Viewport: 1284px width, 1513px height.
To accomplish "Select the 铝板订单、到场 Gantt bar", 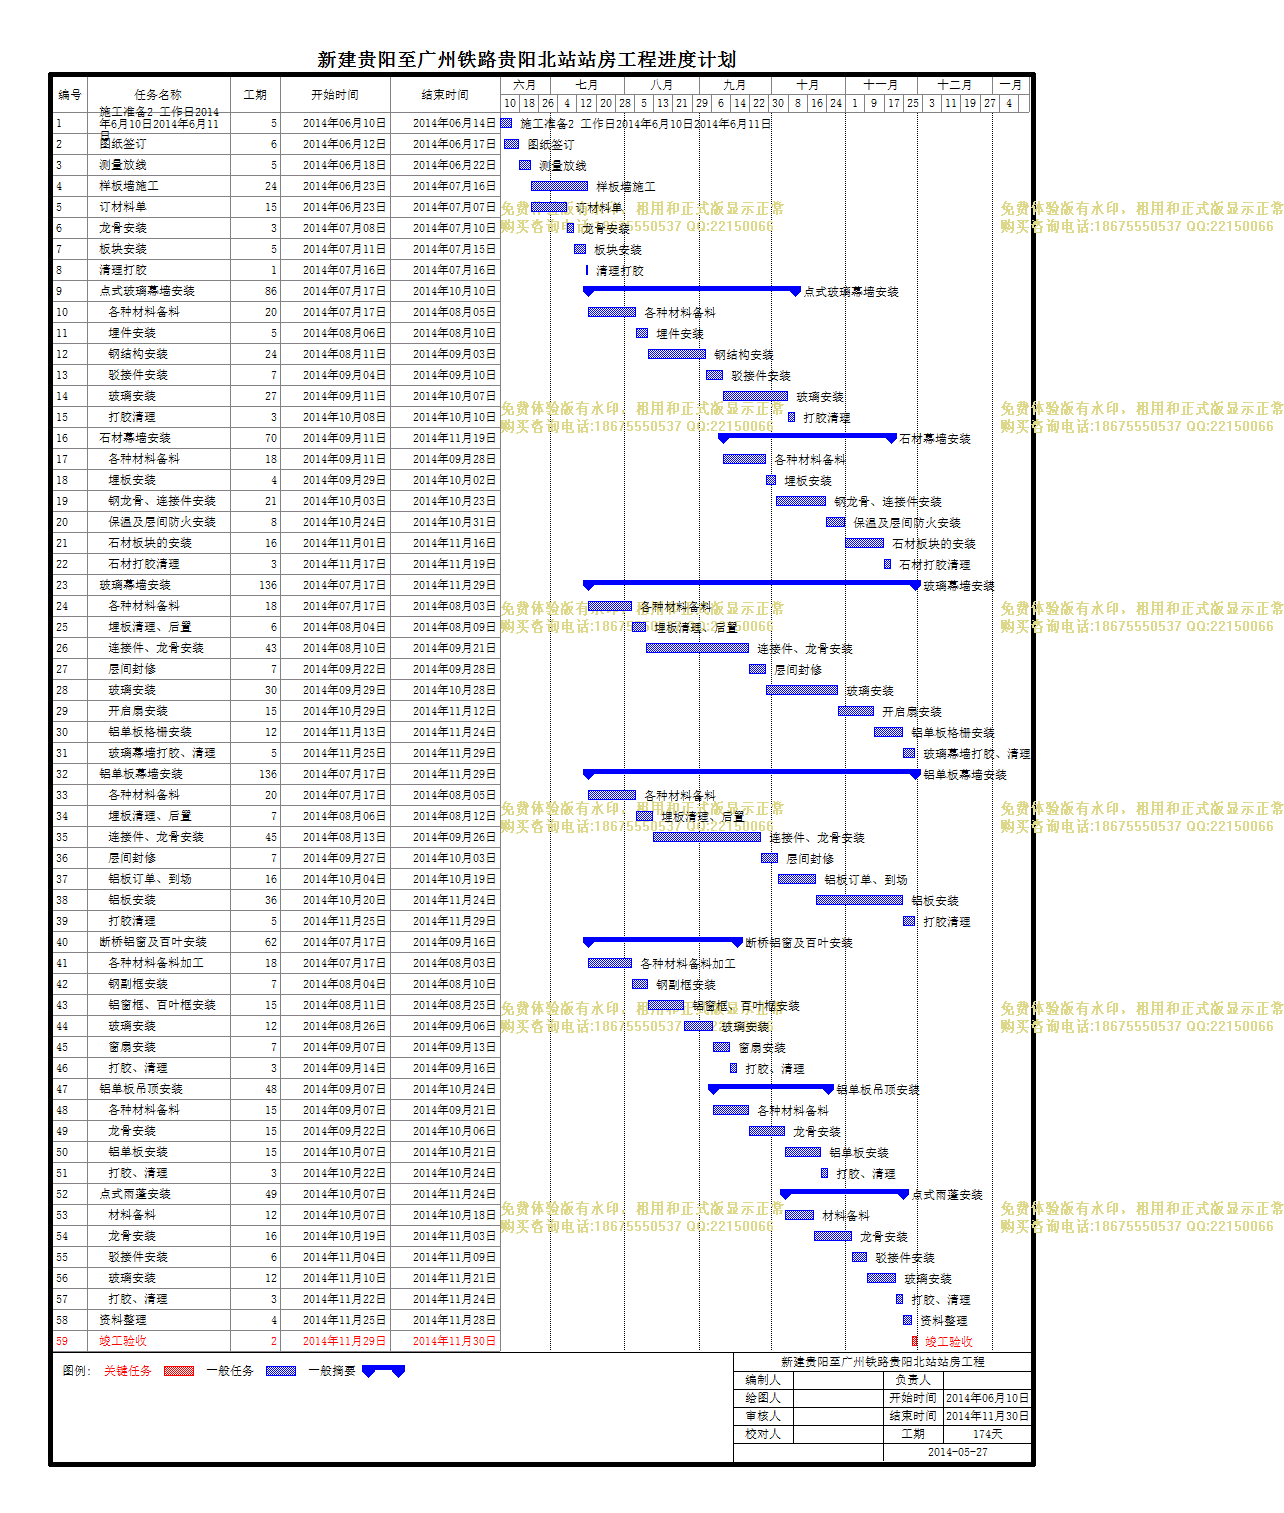I will point(797,879).
